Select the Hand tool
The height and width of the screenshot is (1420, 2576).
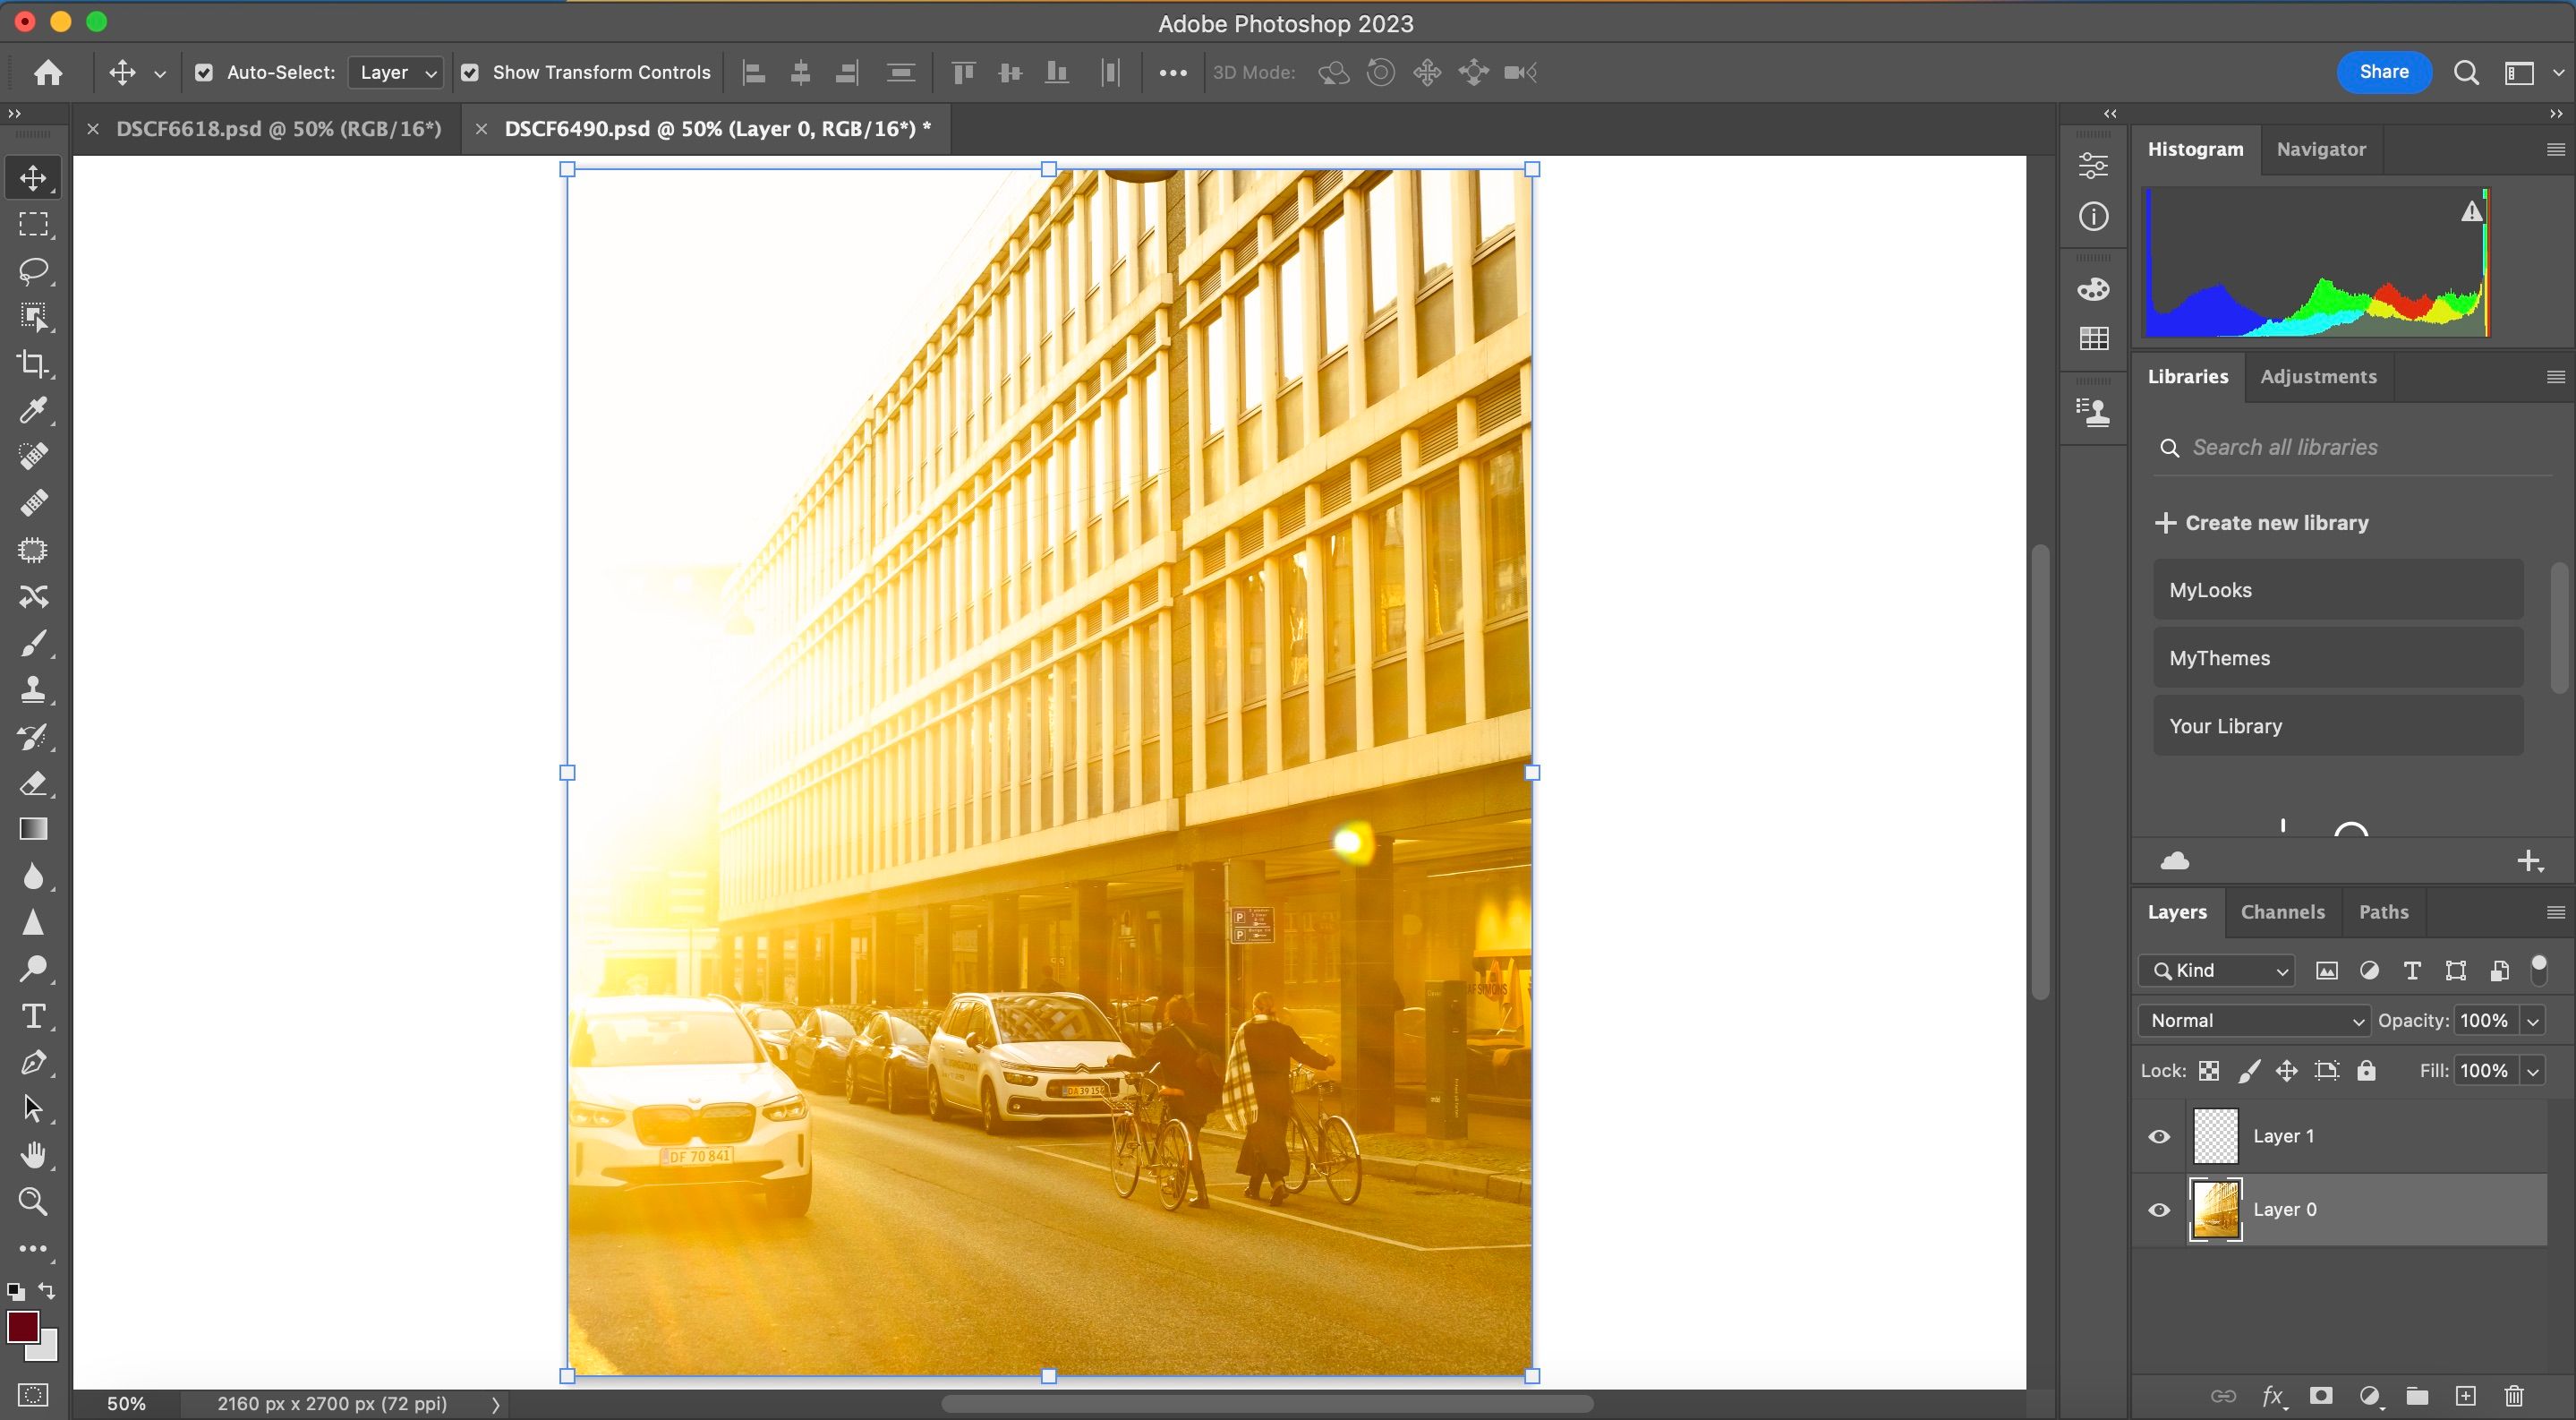(x=33, y=1155)
